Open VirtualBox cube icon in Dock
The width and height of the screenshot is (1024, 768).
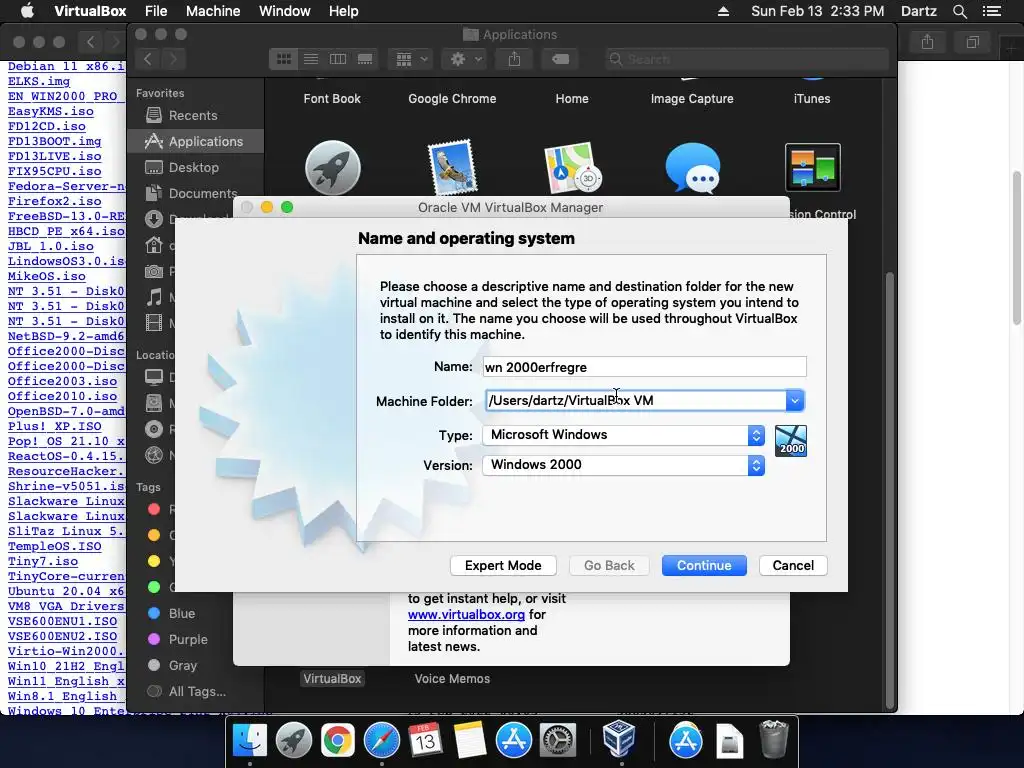point(619,739)
